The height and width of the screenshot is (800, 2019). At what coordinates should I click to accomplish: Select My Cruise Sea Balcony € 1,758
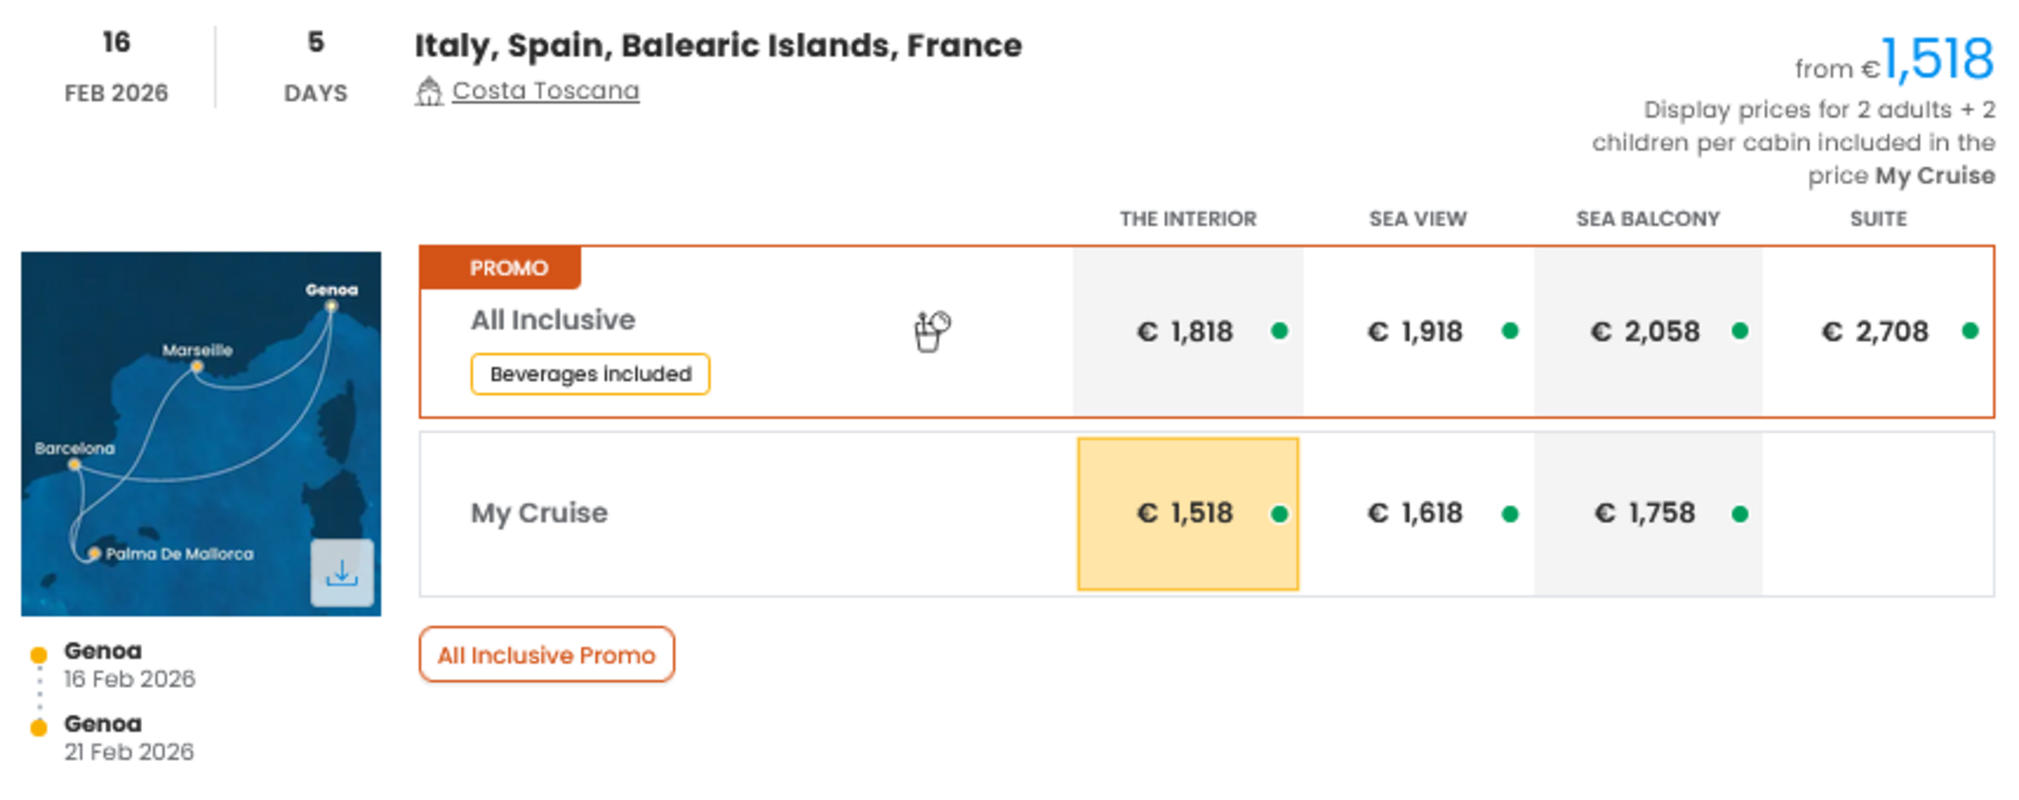point(1646,513)
